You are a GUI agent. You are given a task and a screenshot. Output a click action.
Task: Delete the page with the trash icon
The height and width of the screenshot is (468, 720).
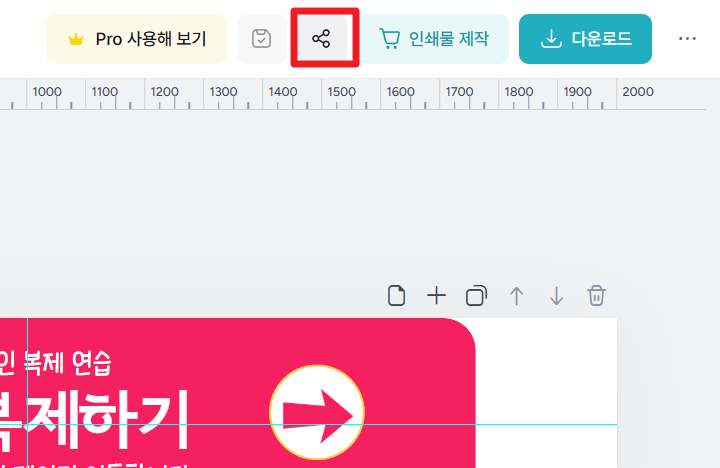pyautogui.click(x=596, y=296)
